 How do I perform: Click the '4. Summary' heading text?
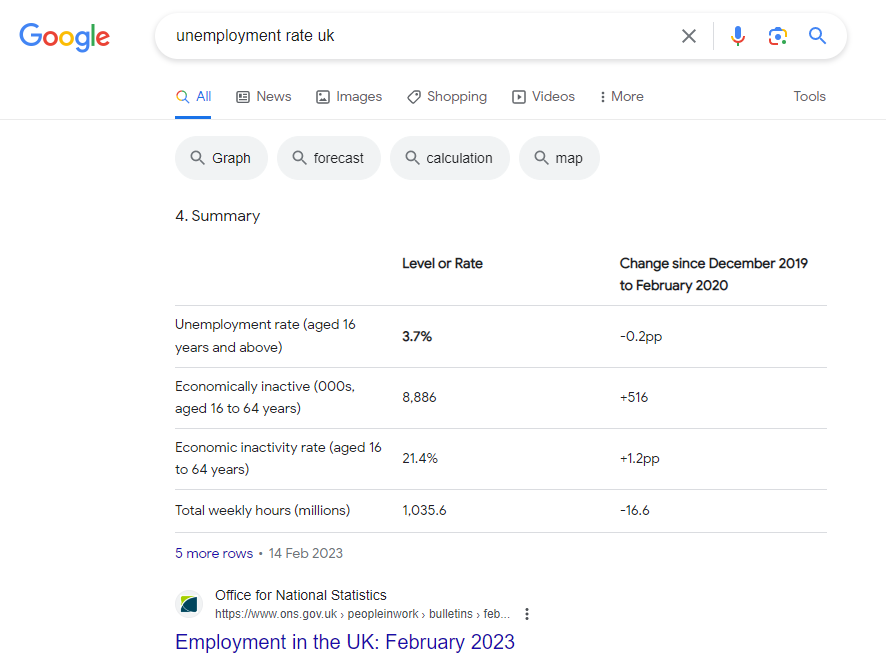click(218, 216)
